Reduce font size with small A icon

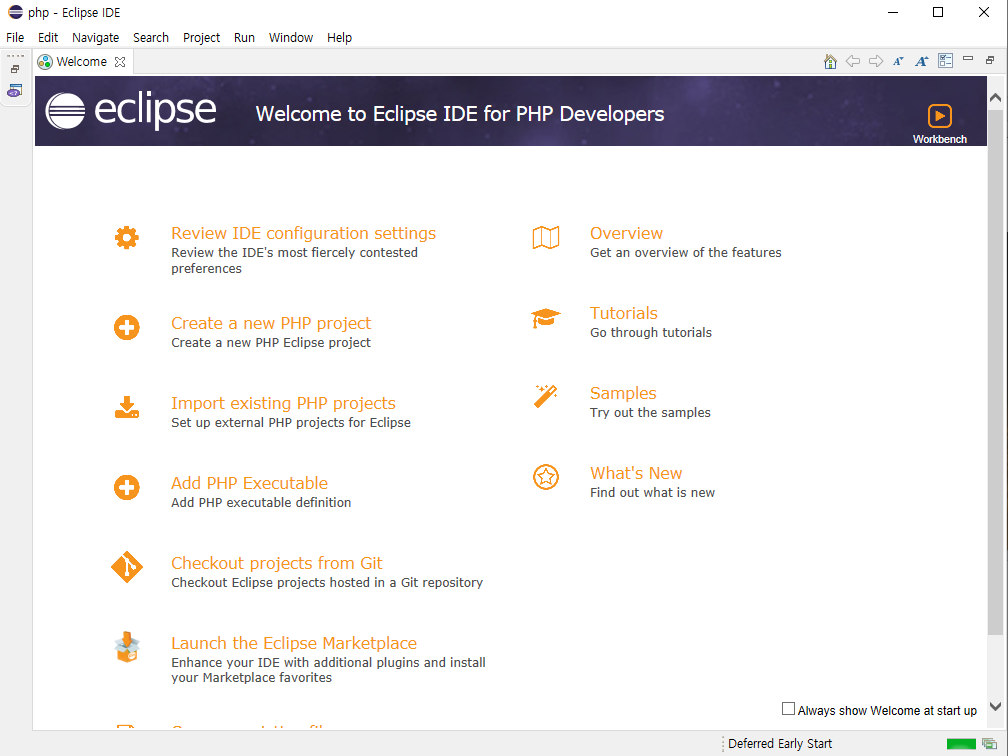[898, 61]
